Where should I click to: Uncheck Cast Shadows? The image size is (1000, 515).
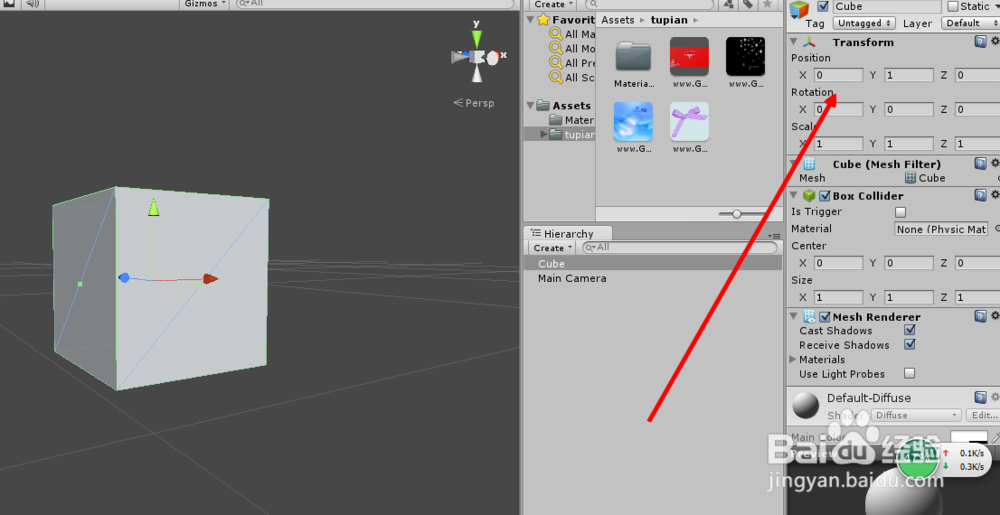tap(910, 330)
